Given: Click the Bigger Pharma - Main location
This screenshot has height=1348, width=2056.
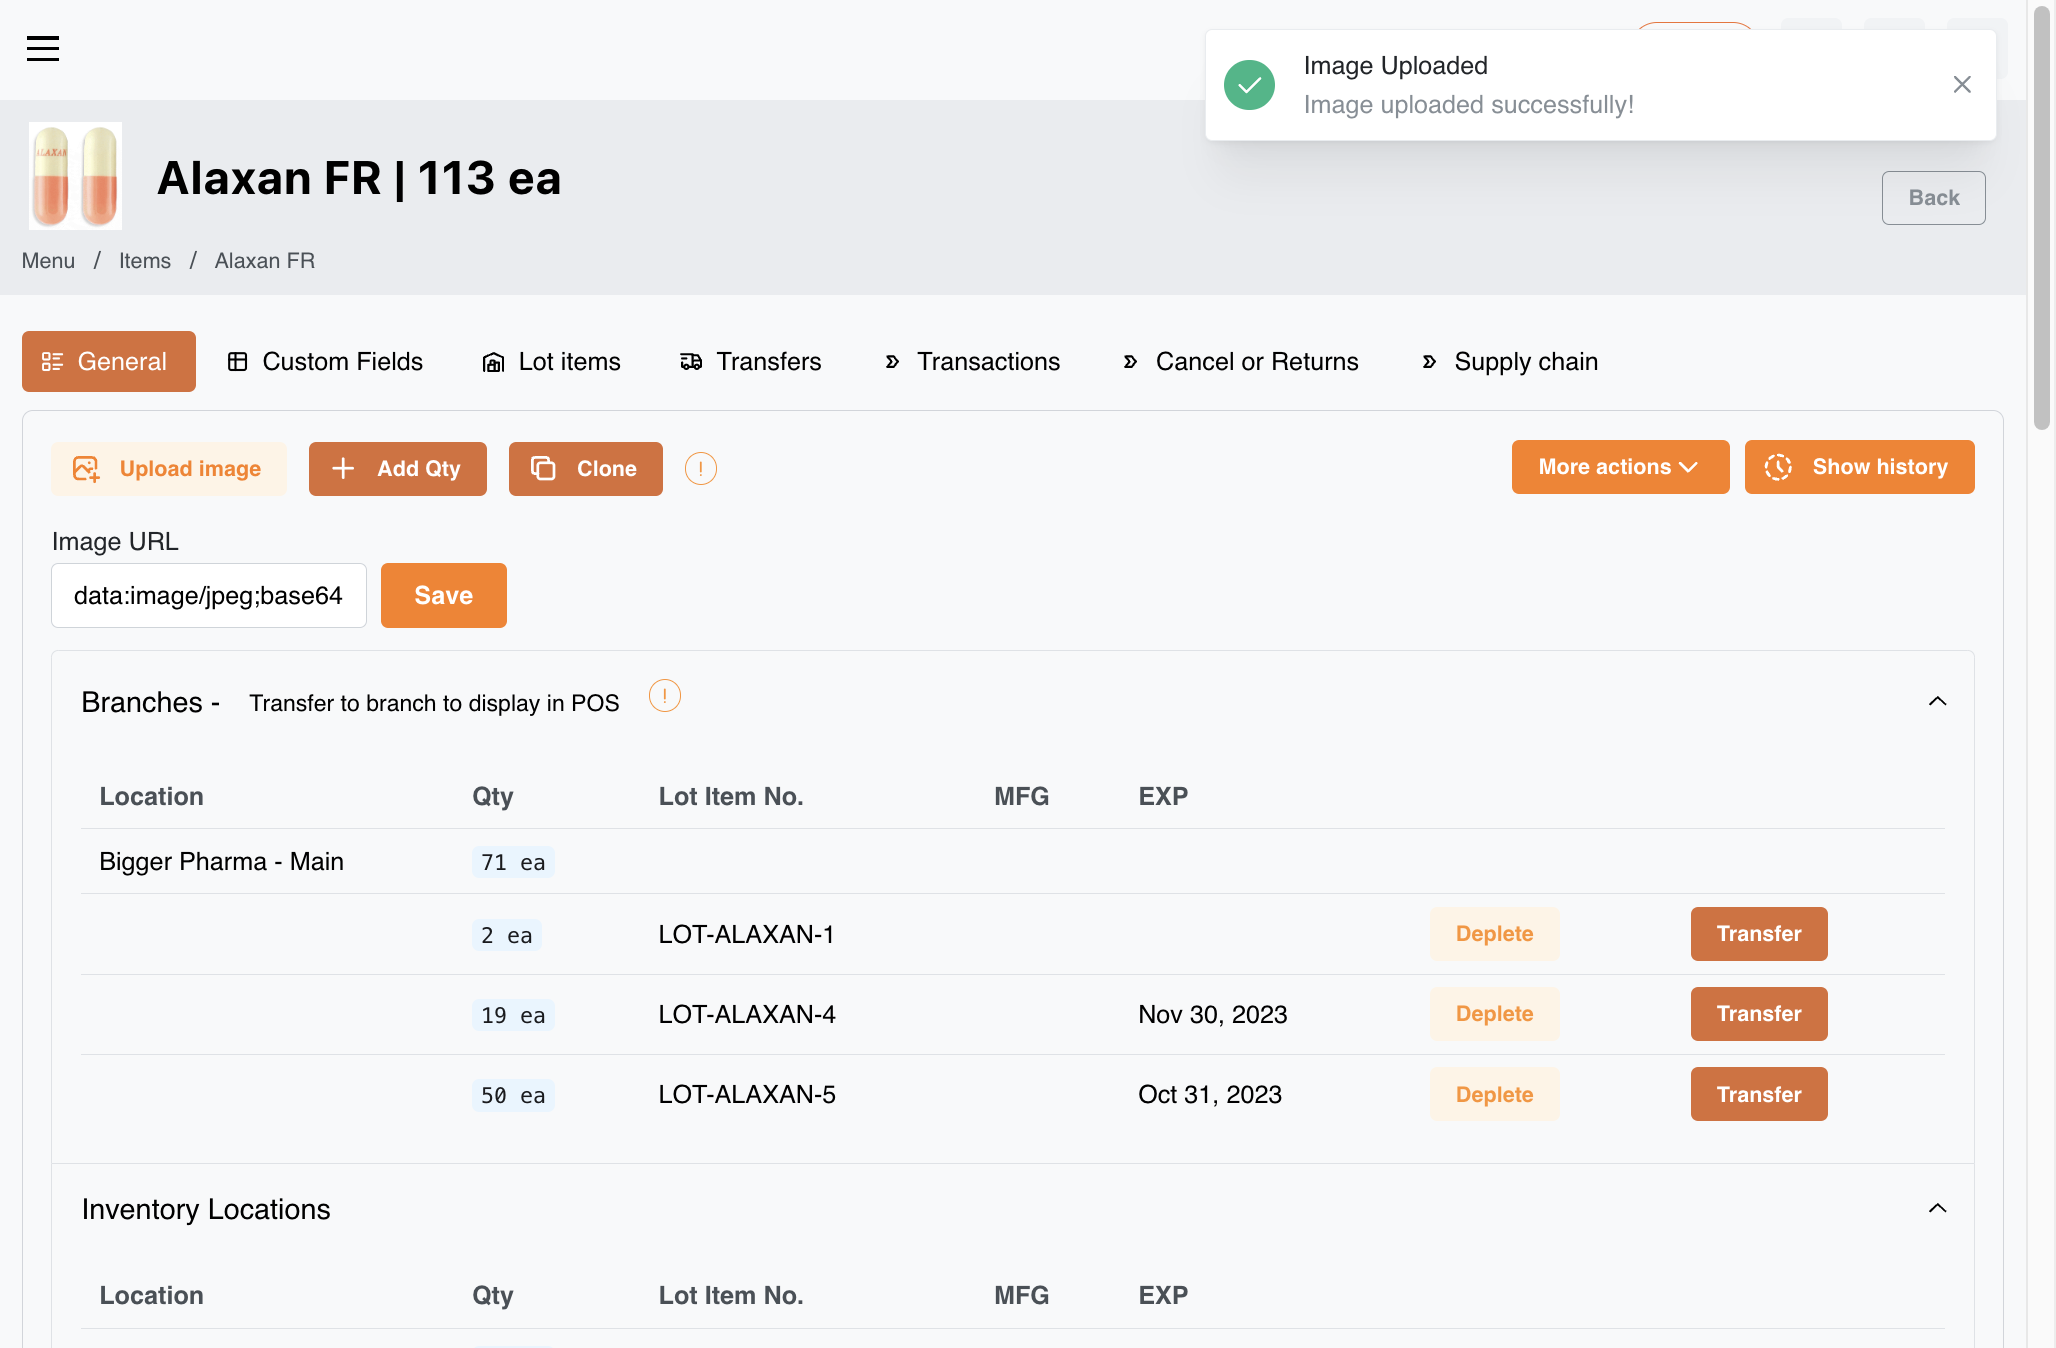Looking at the screenshot, I should click(x=221, y=862).
